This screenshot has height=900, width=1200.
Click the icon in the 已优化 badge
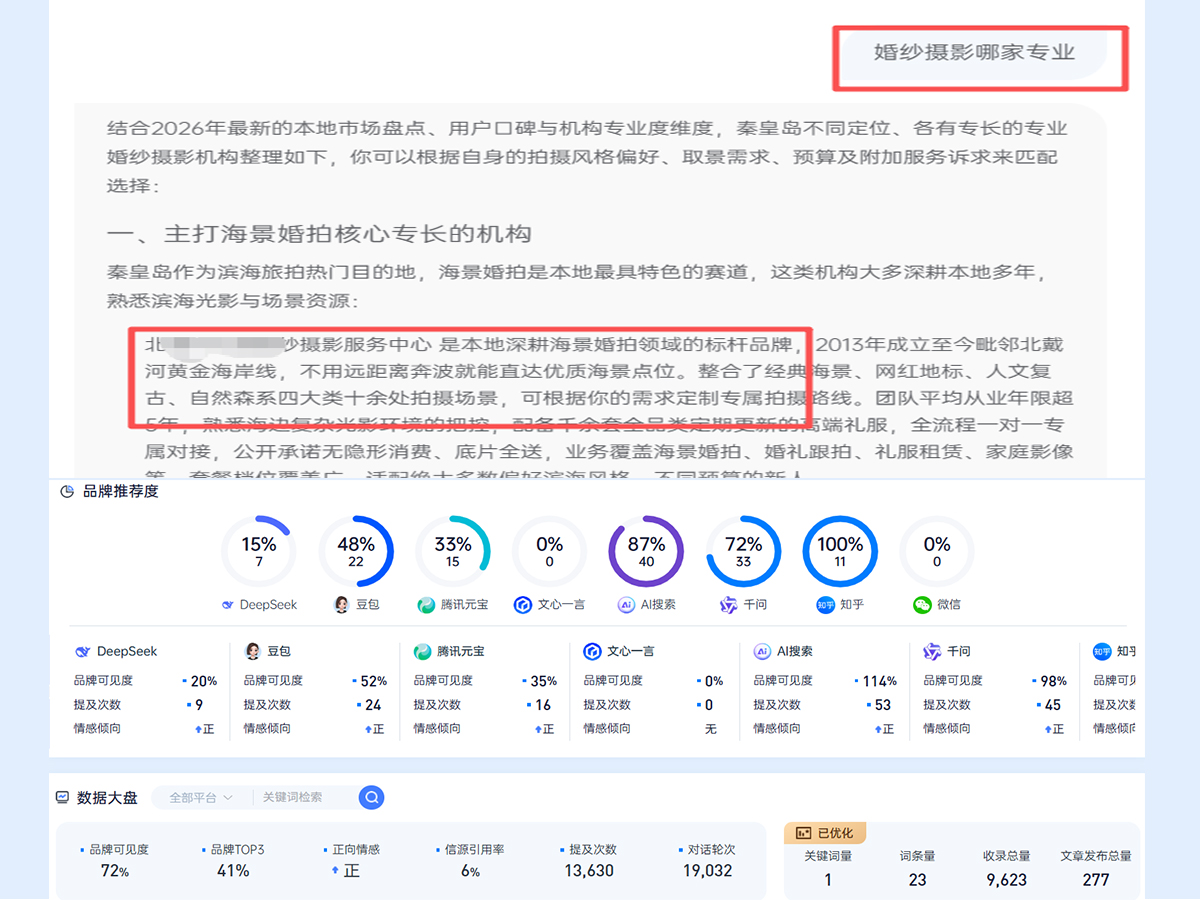pyautogui.click(x=802, y=833)
